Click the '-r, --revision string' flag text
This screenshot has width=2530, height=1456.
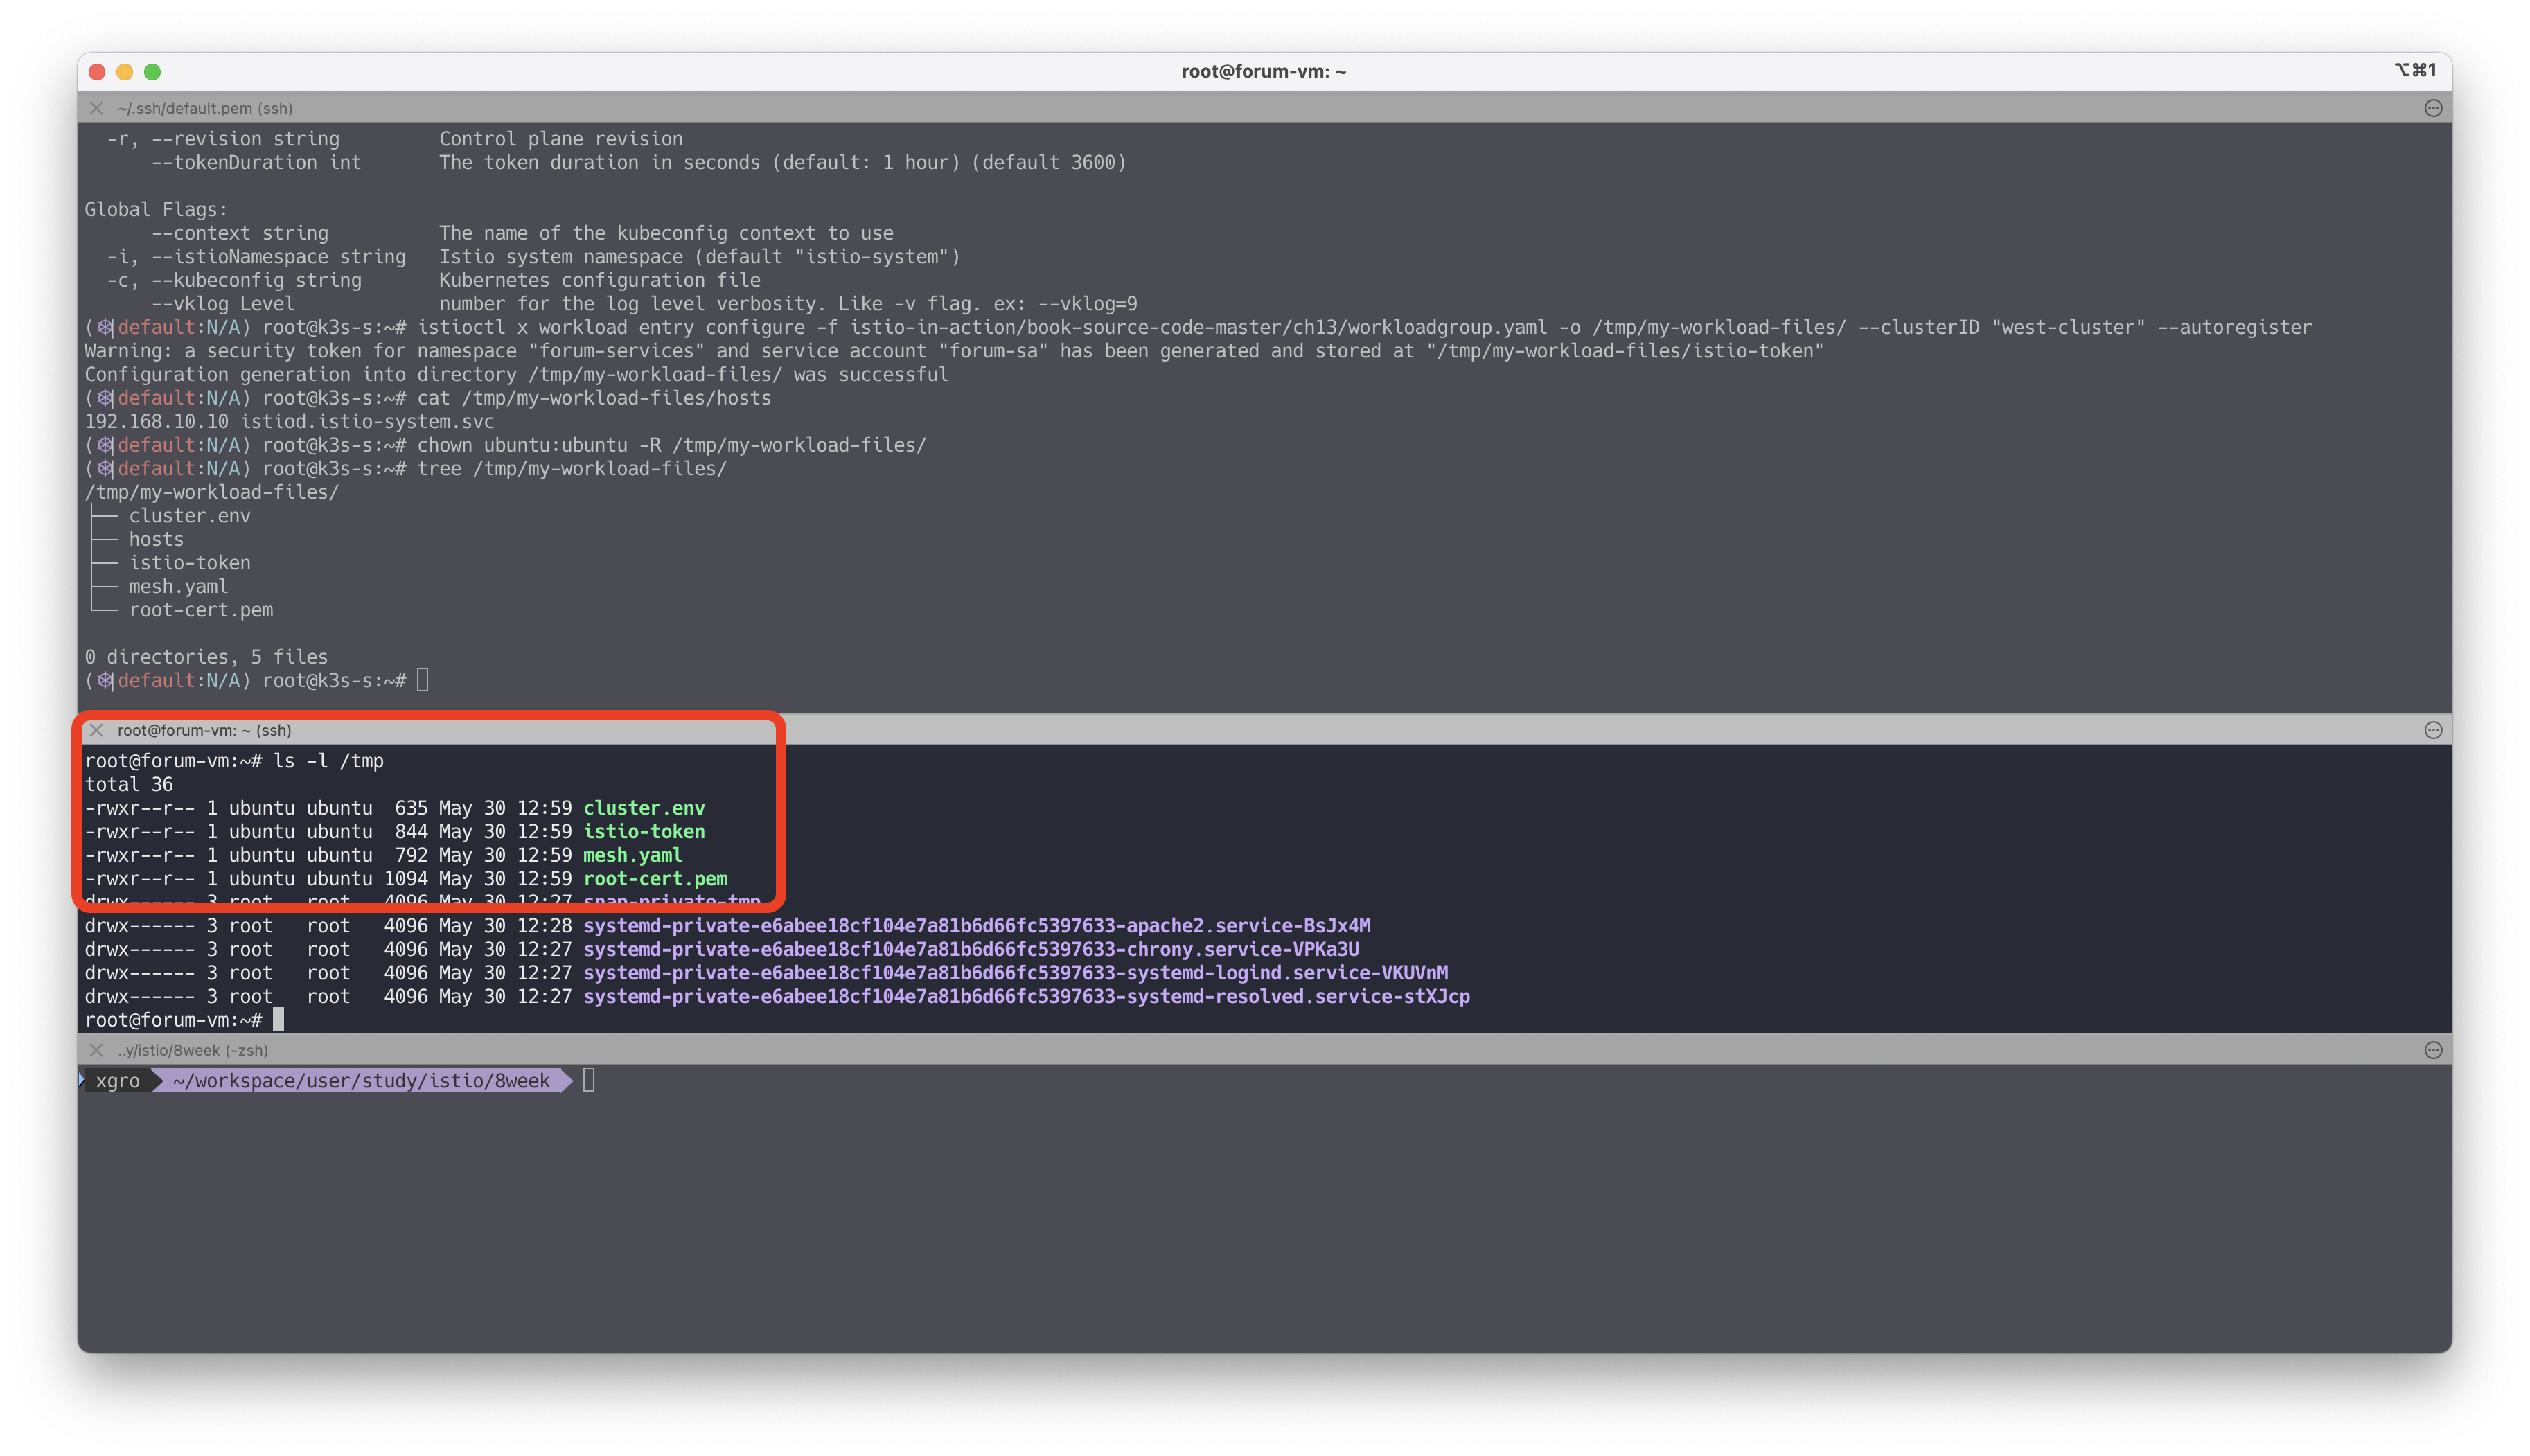point(223,139)
